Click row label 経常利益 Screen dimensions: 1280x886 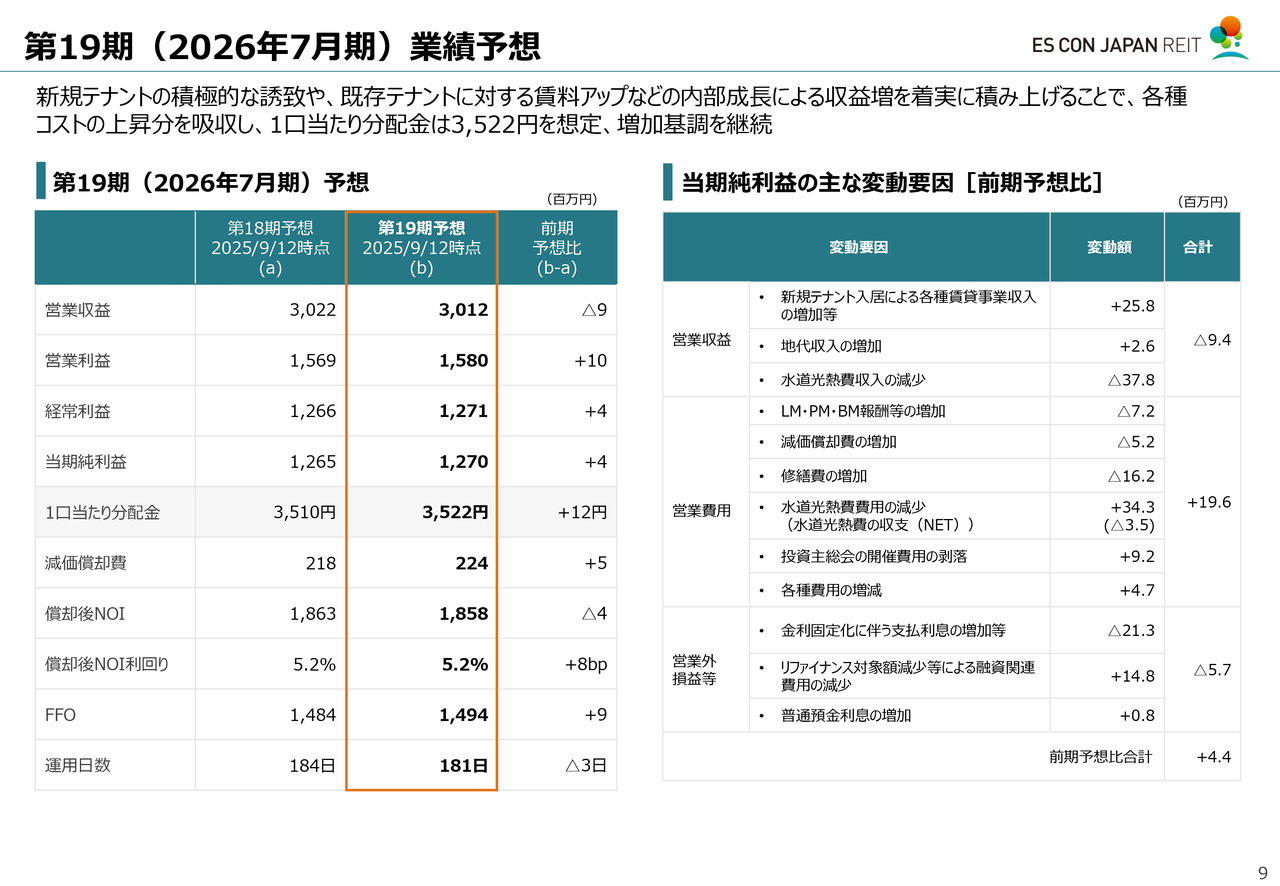[78, 411]
